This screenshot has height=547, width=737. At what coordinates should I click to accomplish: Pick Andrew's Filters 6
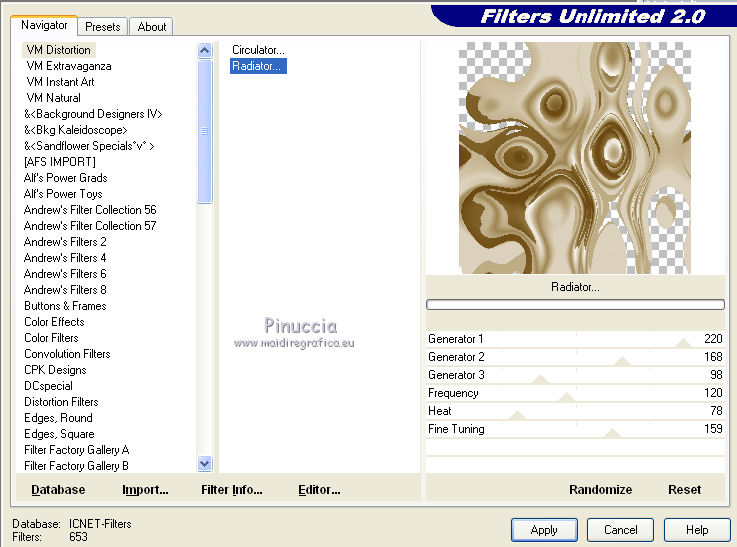(65, 274)
